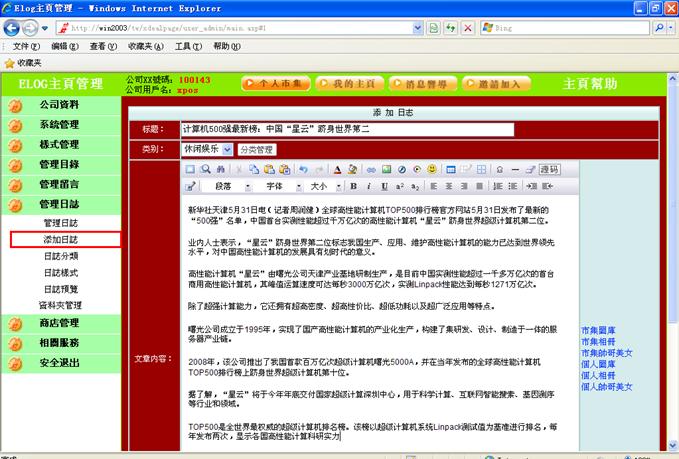
Task: Select 日誌分類 in the left sidebar
Action: 60,256
